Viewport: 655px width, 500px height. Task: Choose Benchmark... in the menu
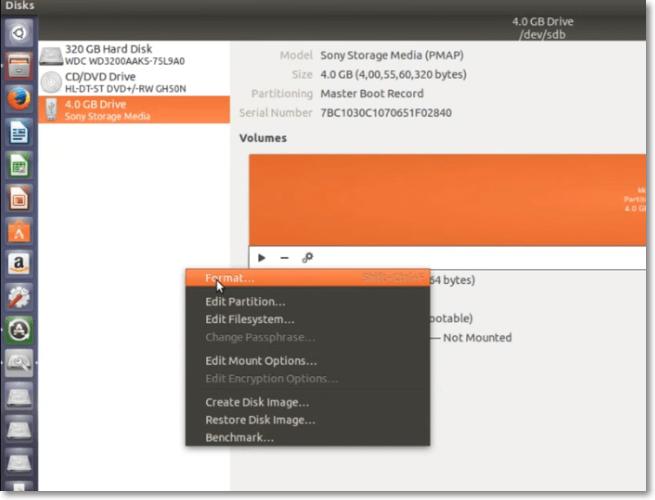[x=308, y=437]
